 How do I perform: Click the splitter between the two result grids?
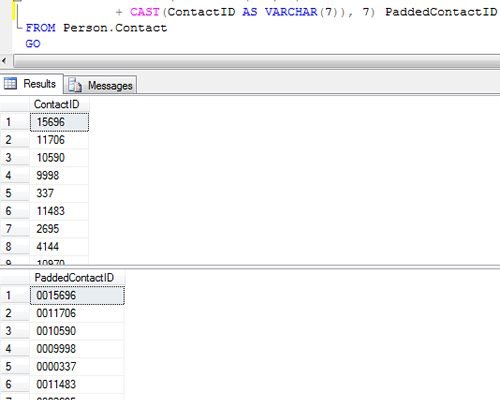pyautogui.click(x=250, y=267)
